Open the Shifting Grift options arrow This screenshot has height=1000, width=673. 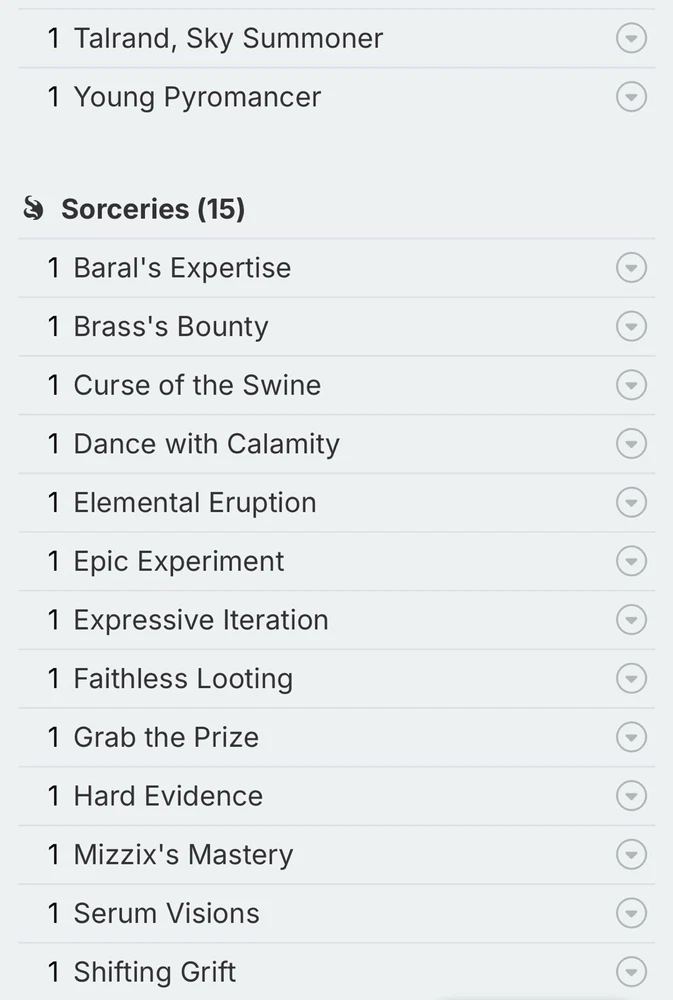(x=631, y=972)
